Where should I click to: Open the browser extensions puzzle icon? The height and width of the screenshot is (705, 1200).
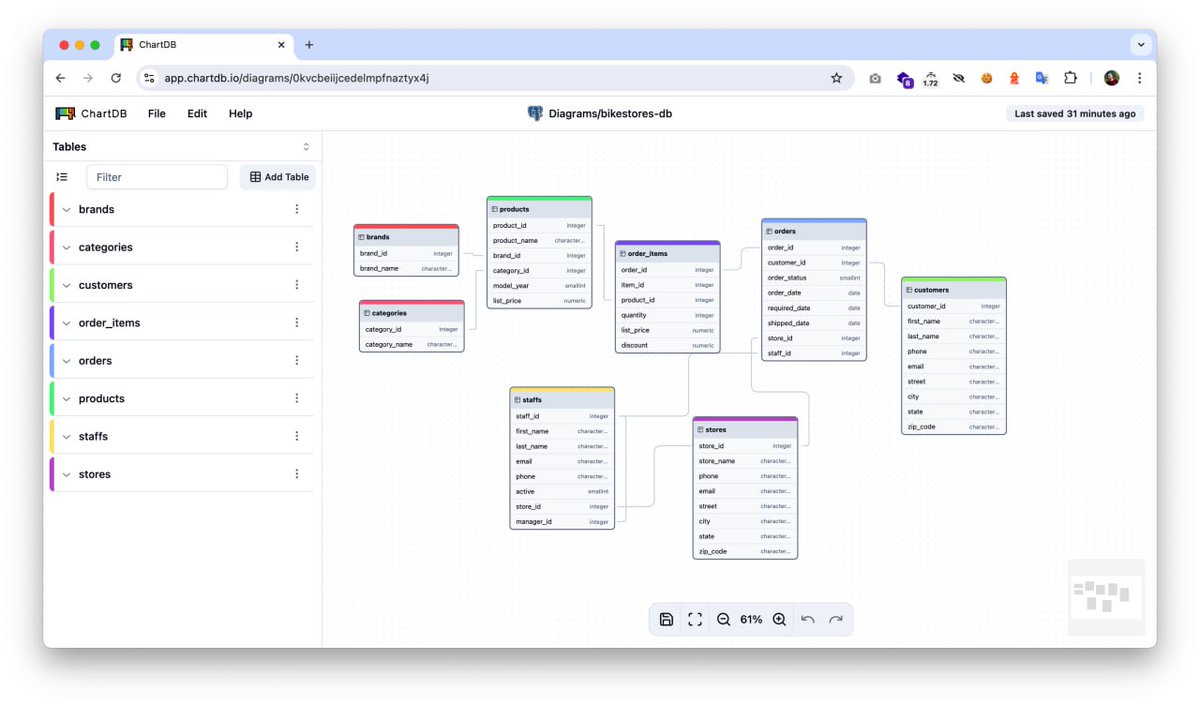coord(1070,78)
